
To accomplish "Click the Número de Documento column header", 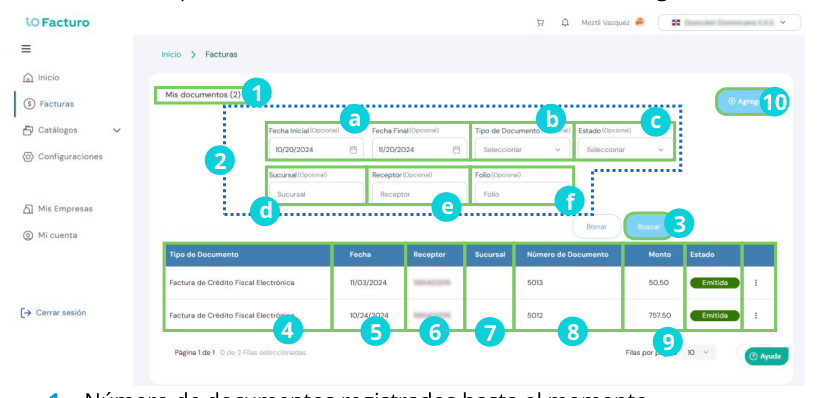I will (x=567, y=255).
